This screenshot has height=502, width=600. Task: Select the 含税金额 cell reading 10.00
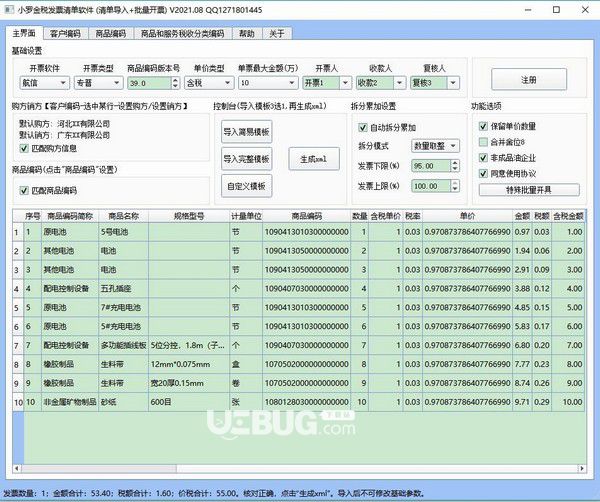568,402
